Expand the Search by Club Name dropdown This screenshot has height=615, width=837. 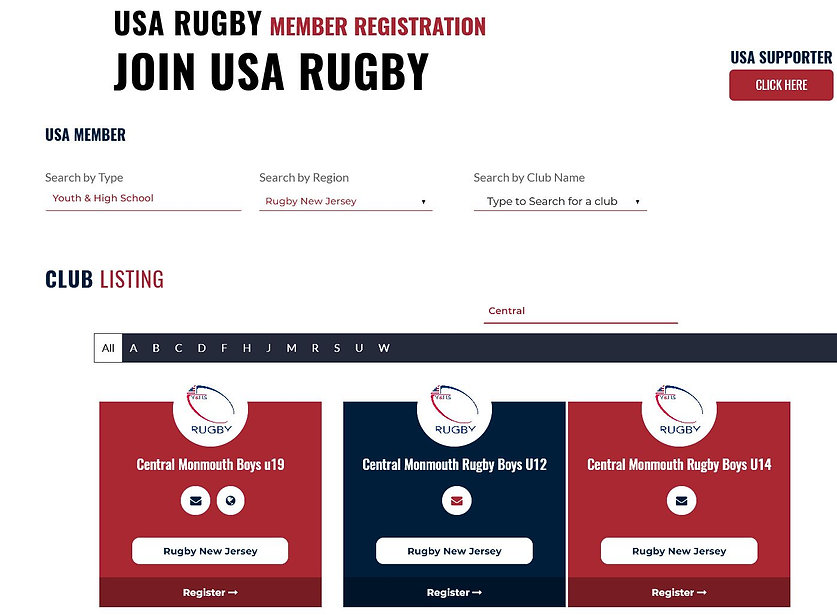pyautogui.click(x=559, y=201)
